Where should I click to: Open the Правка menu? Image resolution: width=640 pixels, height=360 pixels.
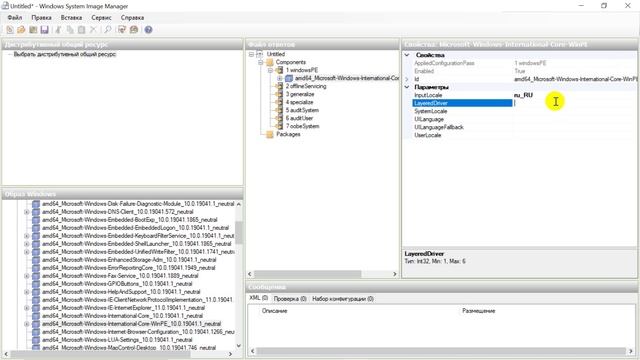click(x=41, y=18)
